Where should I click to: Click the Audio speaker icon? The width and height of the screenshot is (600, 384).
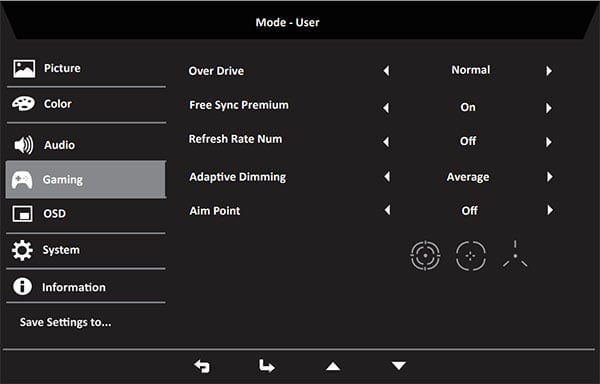coord(24,145)
